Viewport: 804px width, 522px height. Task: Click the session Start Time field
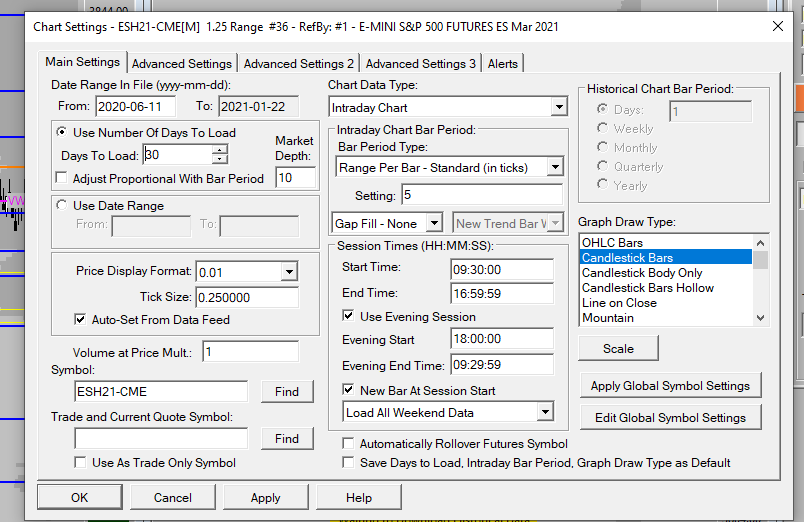coord(502,270)
